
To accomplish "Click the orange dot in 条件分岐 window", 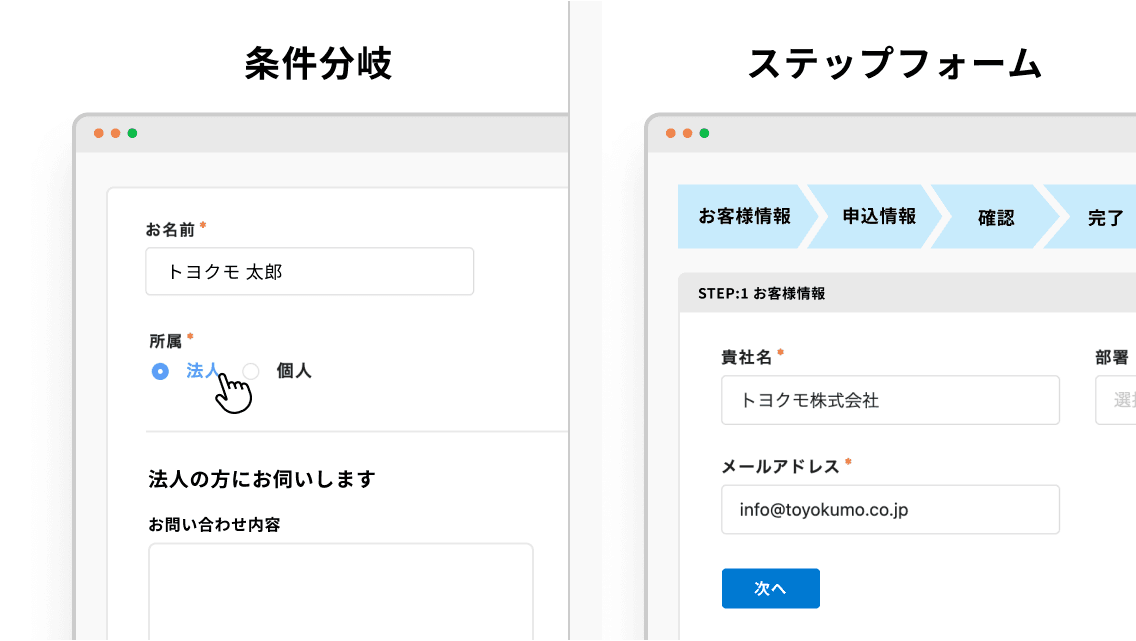I will (x=115, y=133).
